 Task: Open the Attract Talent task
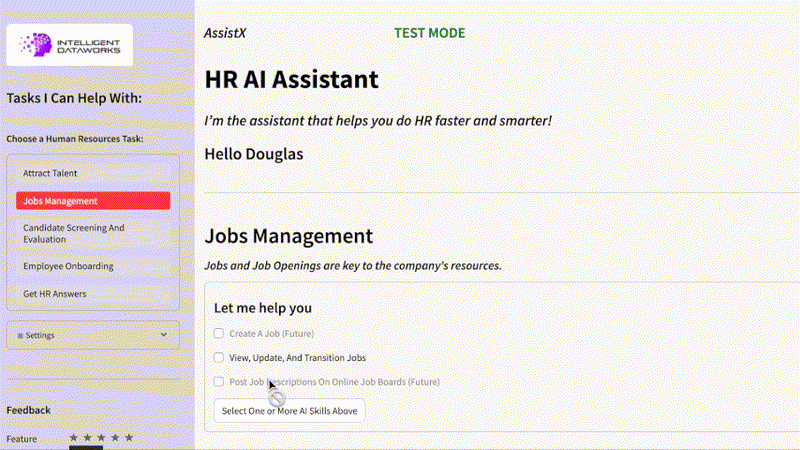(50, 173)
